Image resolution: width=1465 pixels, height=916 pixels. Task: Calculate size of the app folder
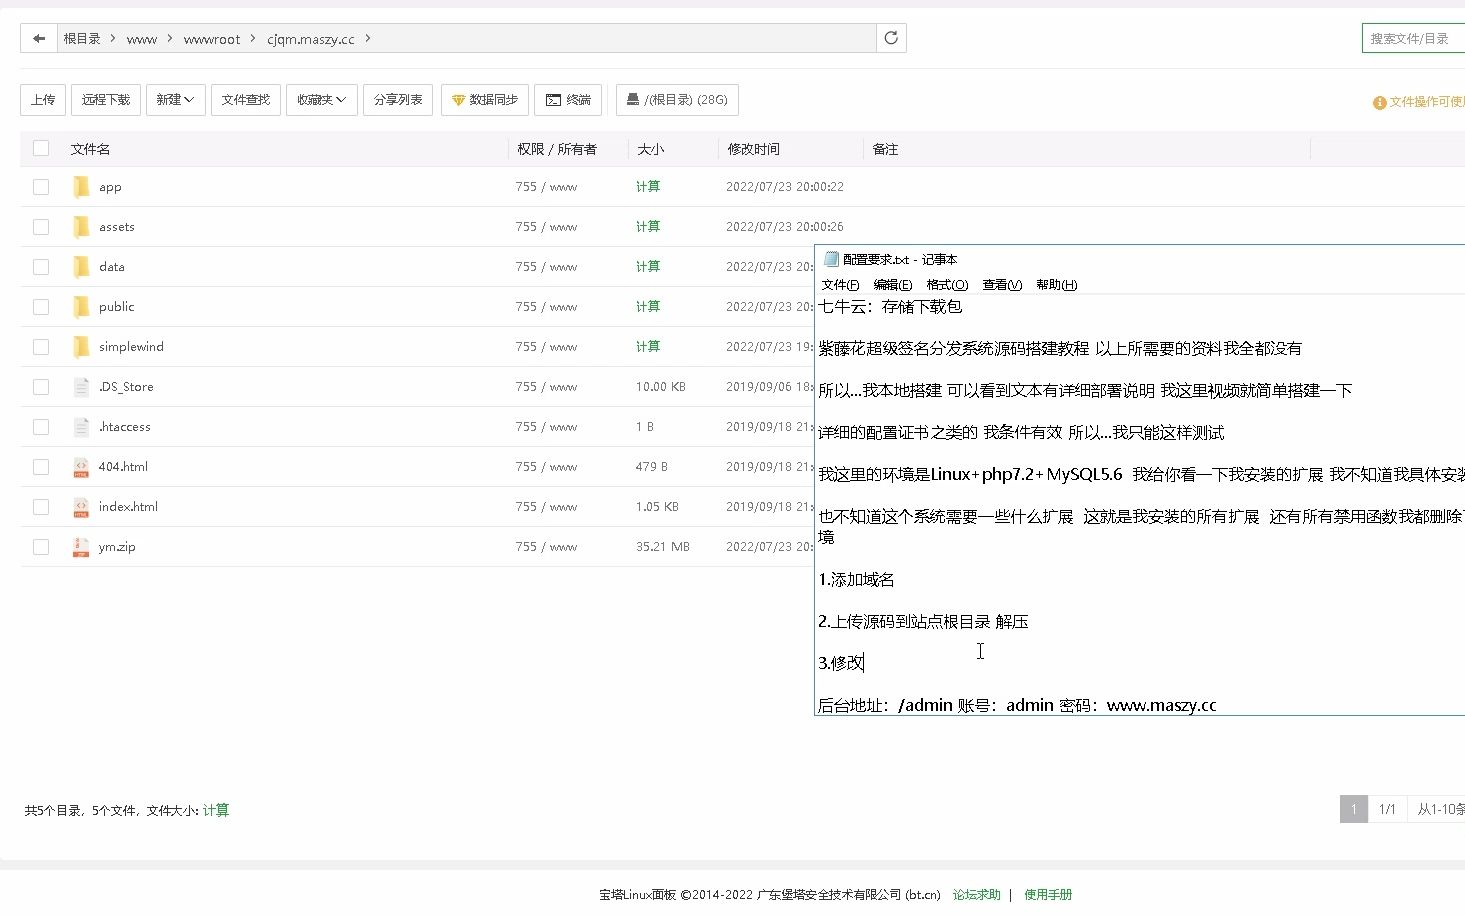tap(648, 187)
